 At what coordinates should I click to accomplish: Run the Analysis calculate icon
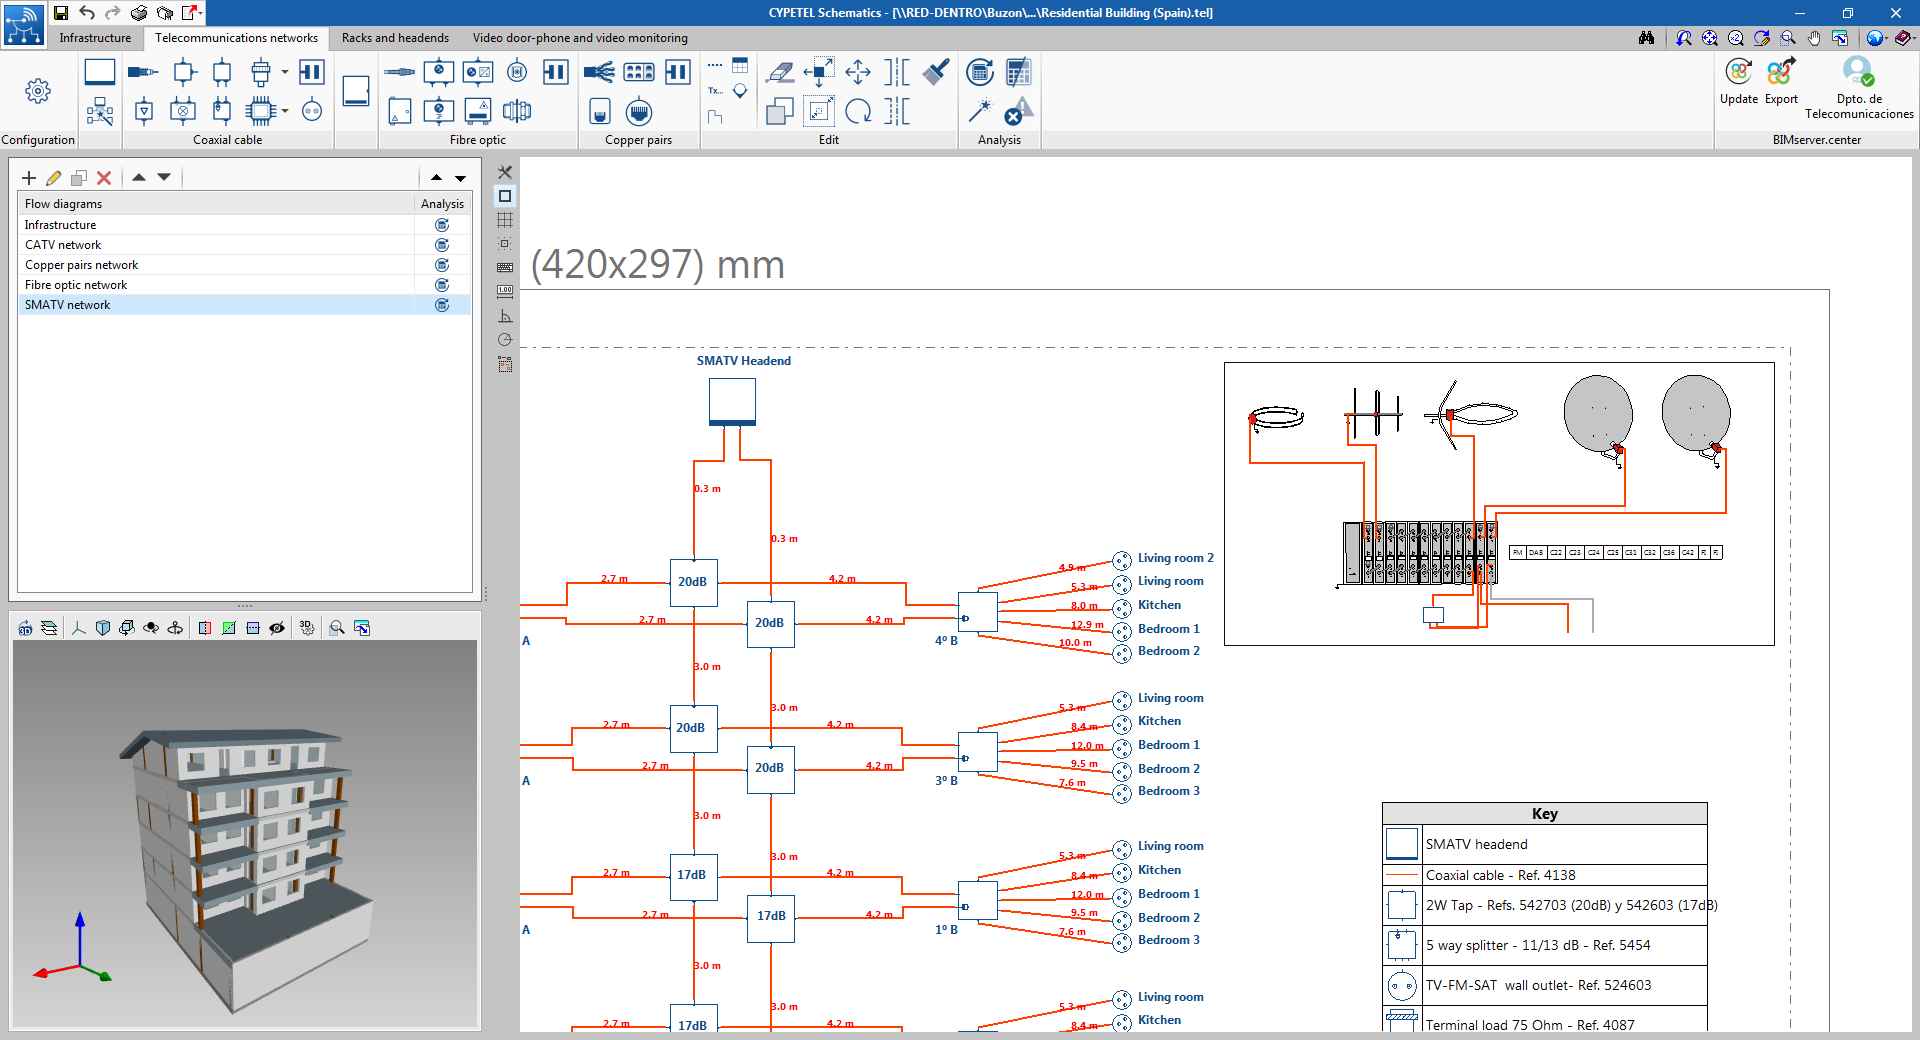pyautogui.click(x=980, y=72)
